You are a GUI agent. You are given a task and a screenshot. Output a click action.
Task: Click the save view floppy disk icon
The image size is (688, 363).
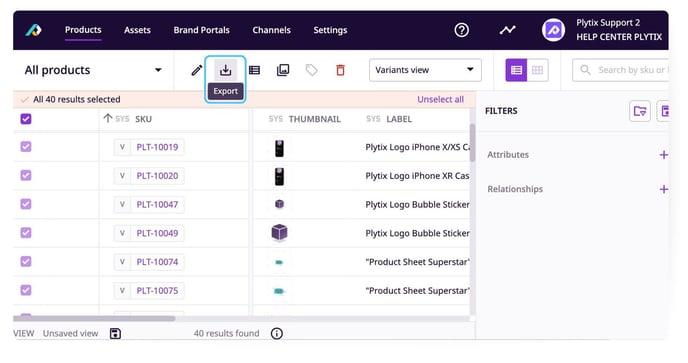pyautogui.click(x=115, y=334)
